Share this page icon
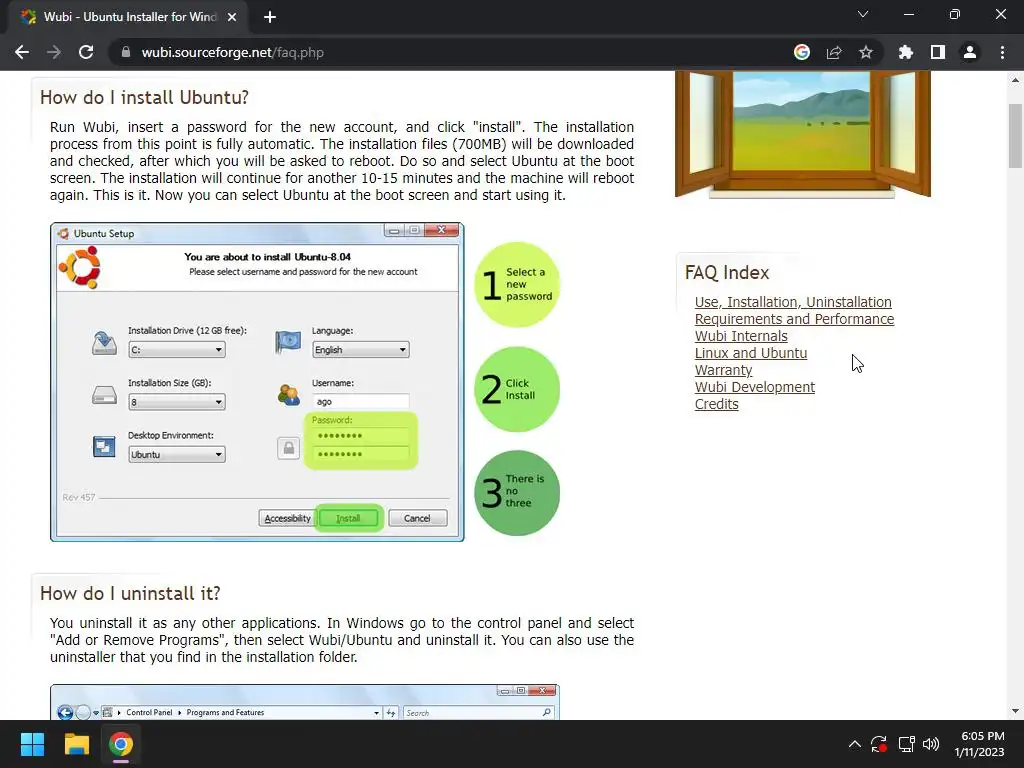 click(834, 52)
